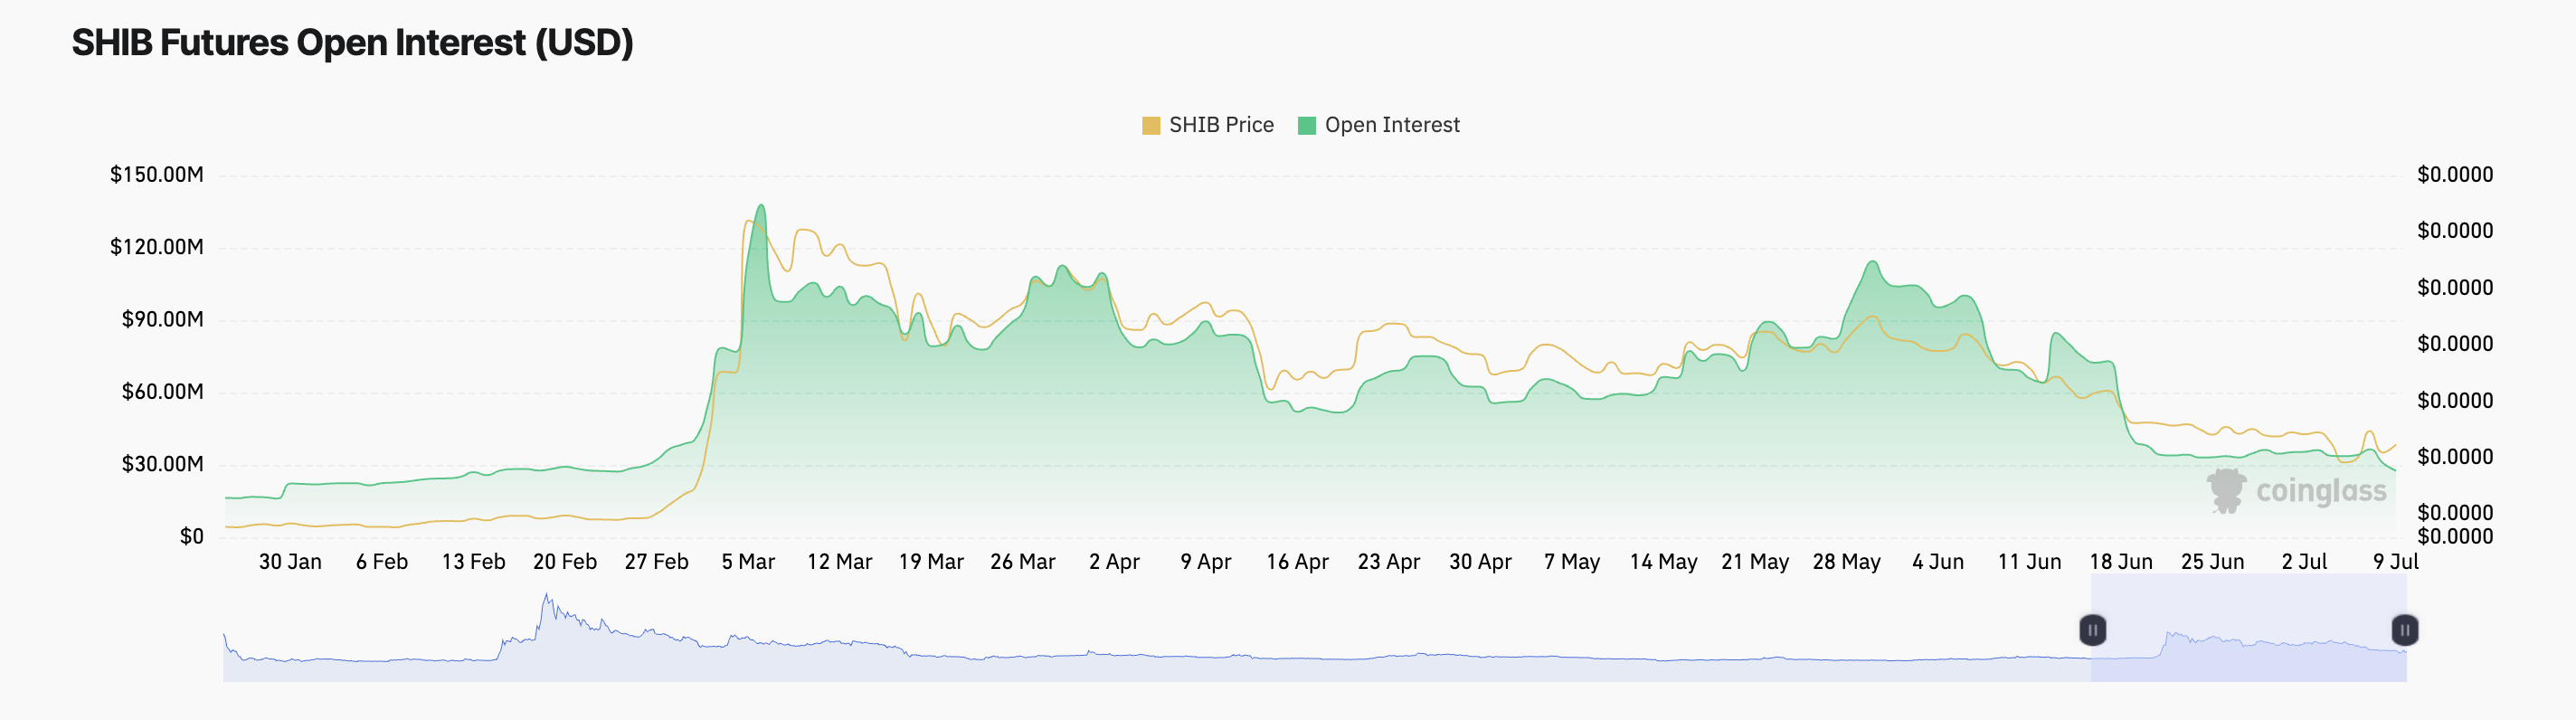Click the $60.00M axis label

tap(162, 392)
